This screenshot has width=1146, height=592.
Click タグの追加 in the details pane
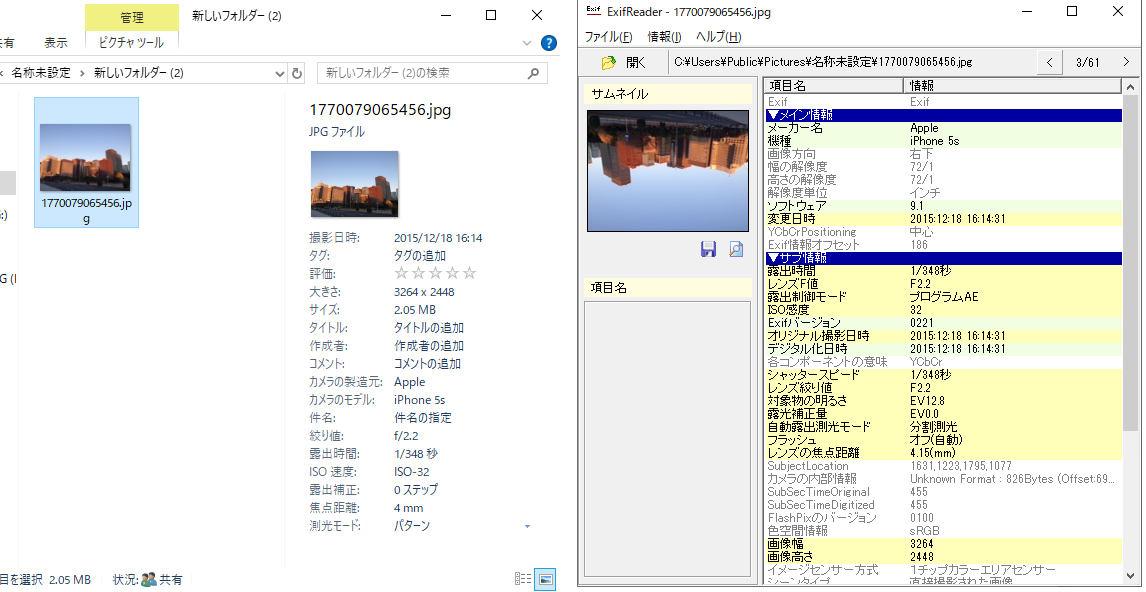point(419,255)
